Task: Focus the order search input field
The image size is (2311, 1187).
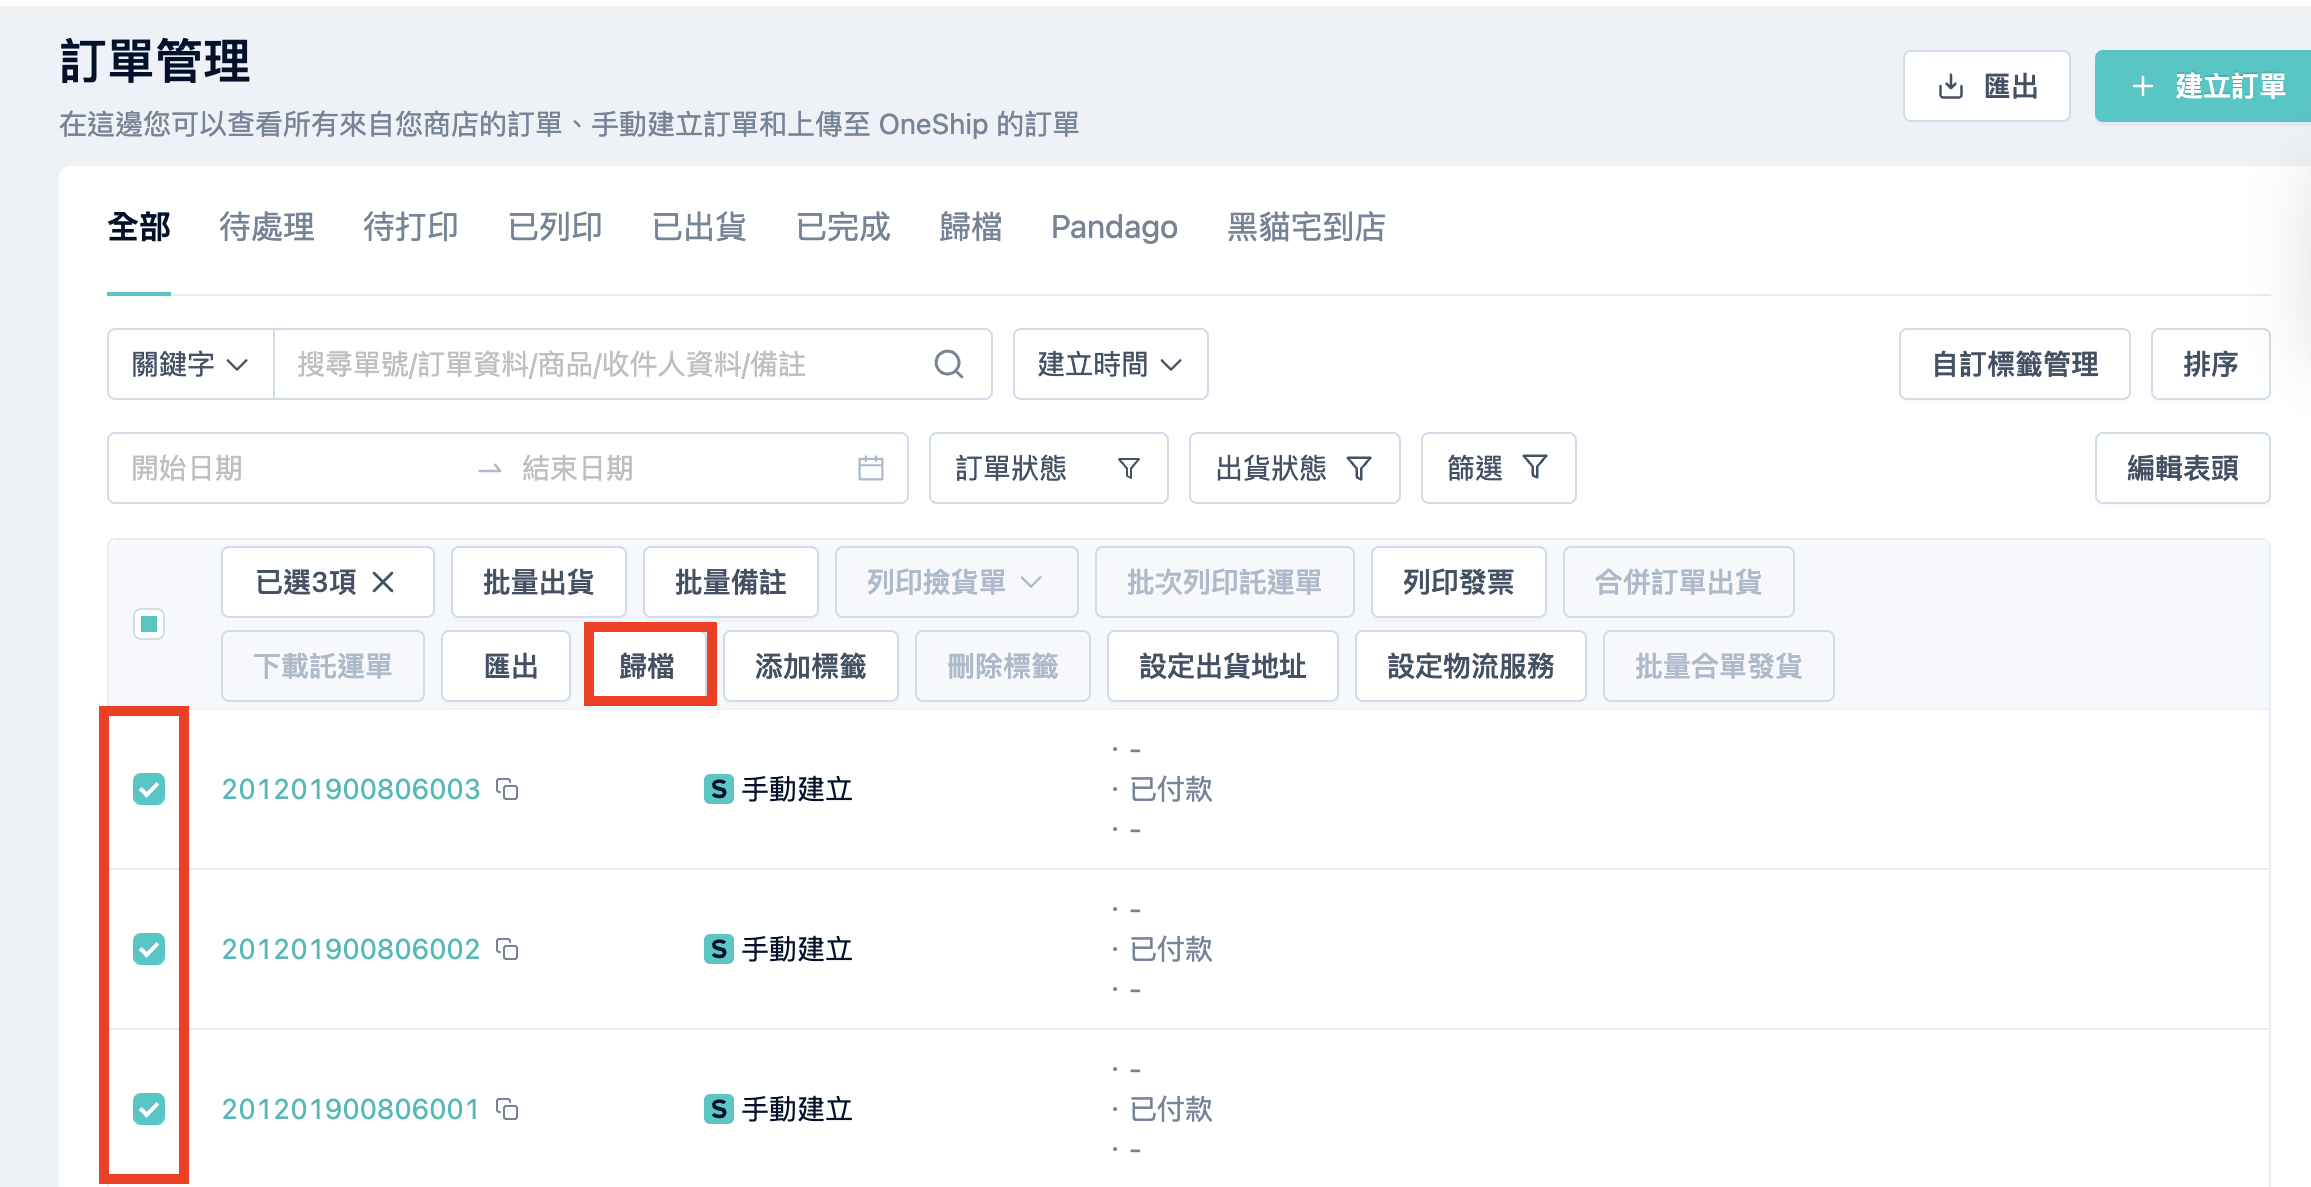Action: pyautogui.click(x=610, y=364)
